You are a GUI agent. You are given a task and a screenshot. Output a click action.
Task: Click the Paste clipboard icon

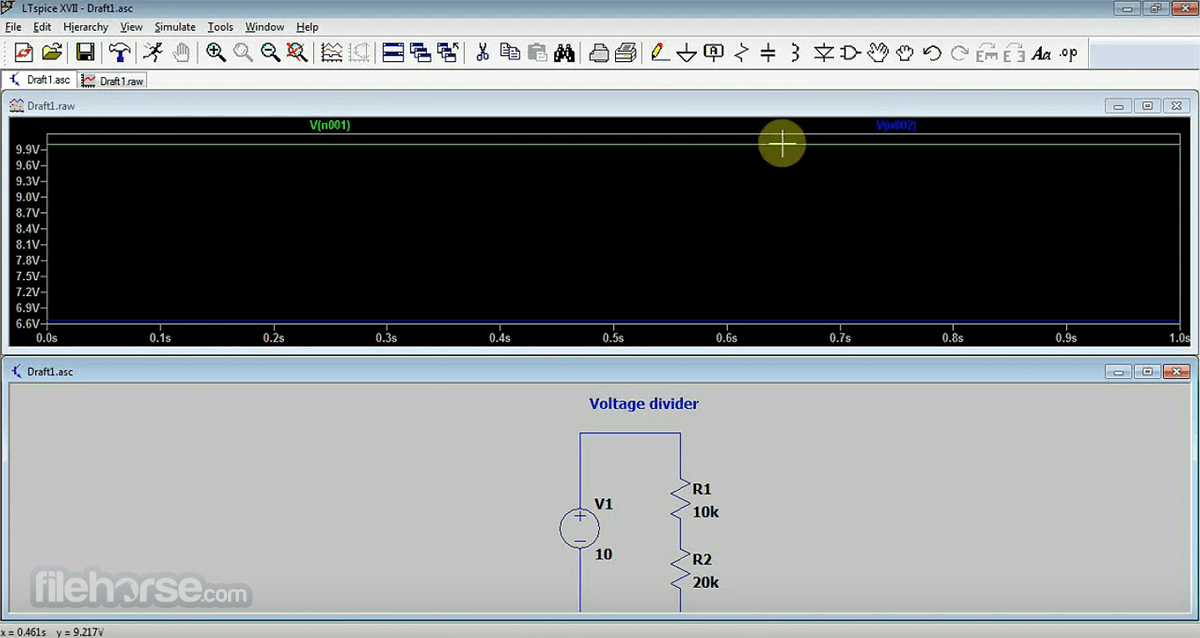[537, 53]
